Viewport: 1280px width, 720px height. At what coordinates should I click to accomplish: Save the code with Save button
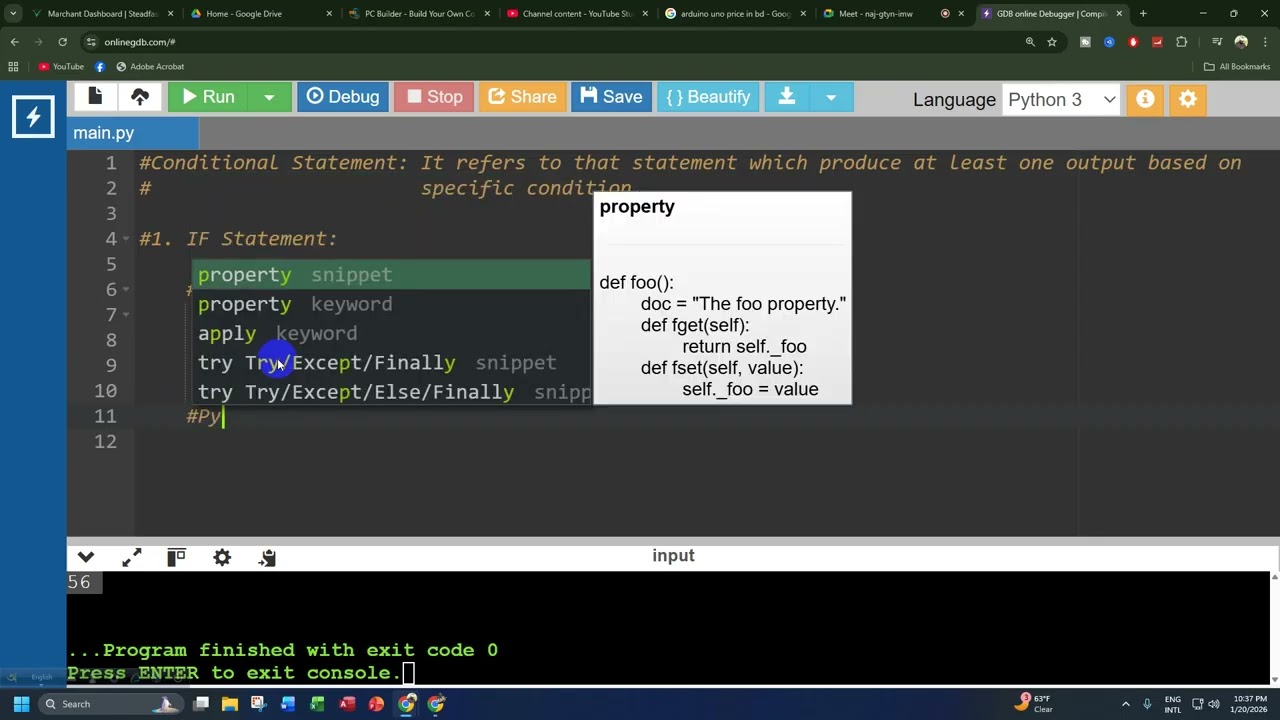point(611,97)
